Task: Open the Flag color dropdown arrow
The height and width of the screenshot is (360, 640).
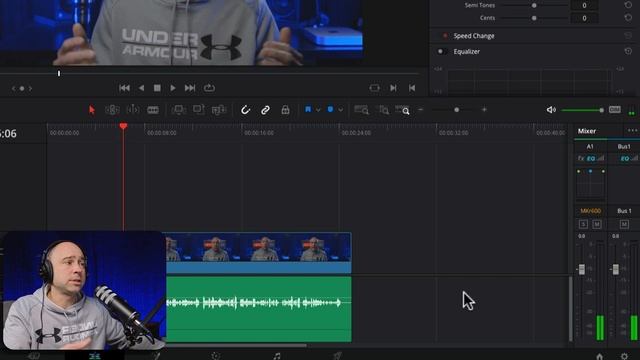Action: [318, 110]
